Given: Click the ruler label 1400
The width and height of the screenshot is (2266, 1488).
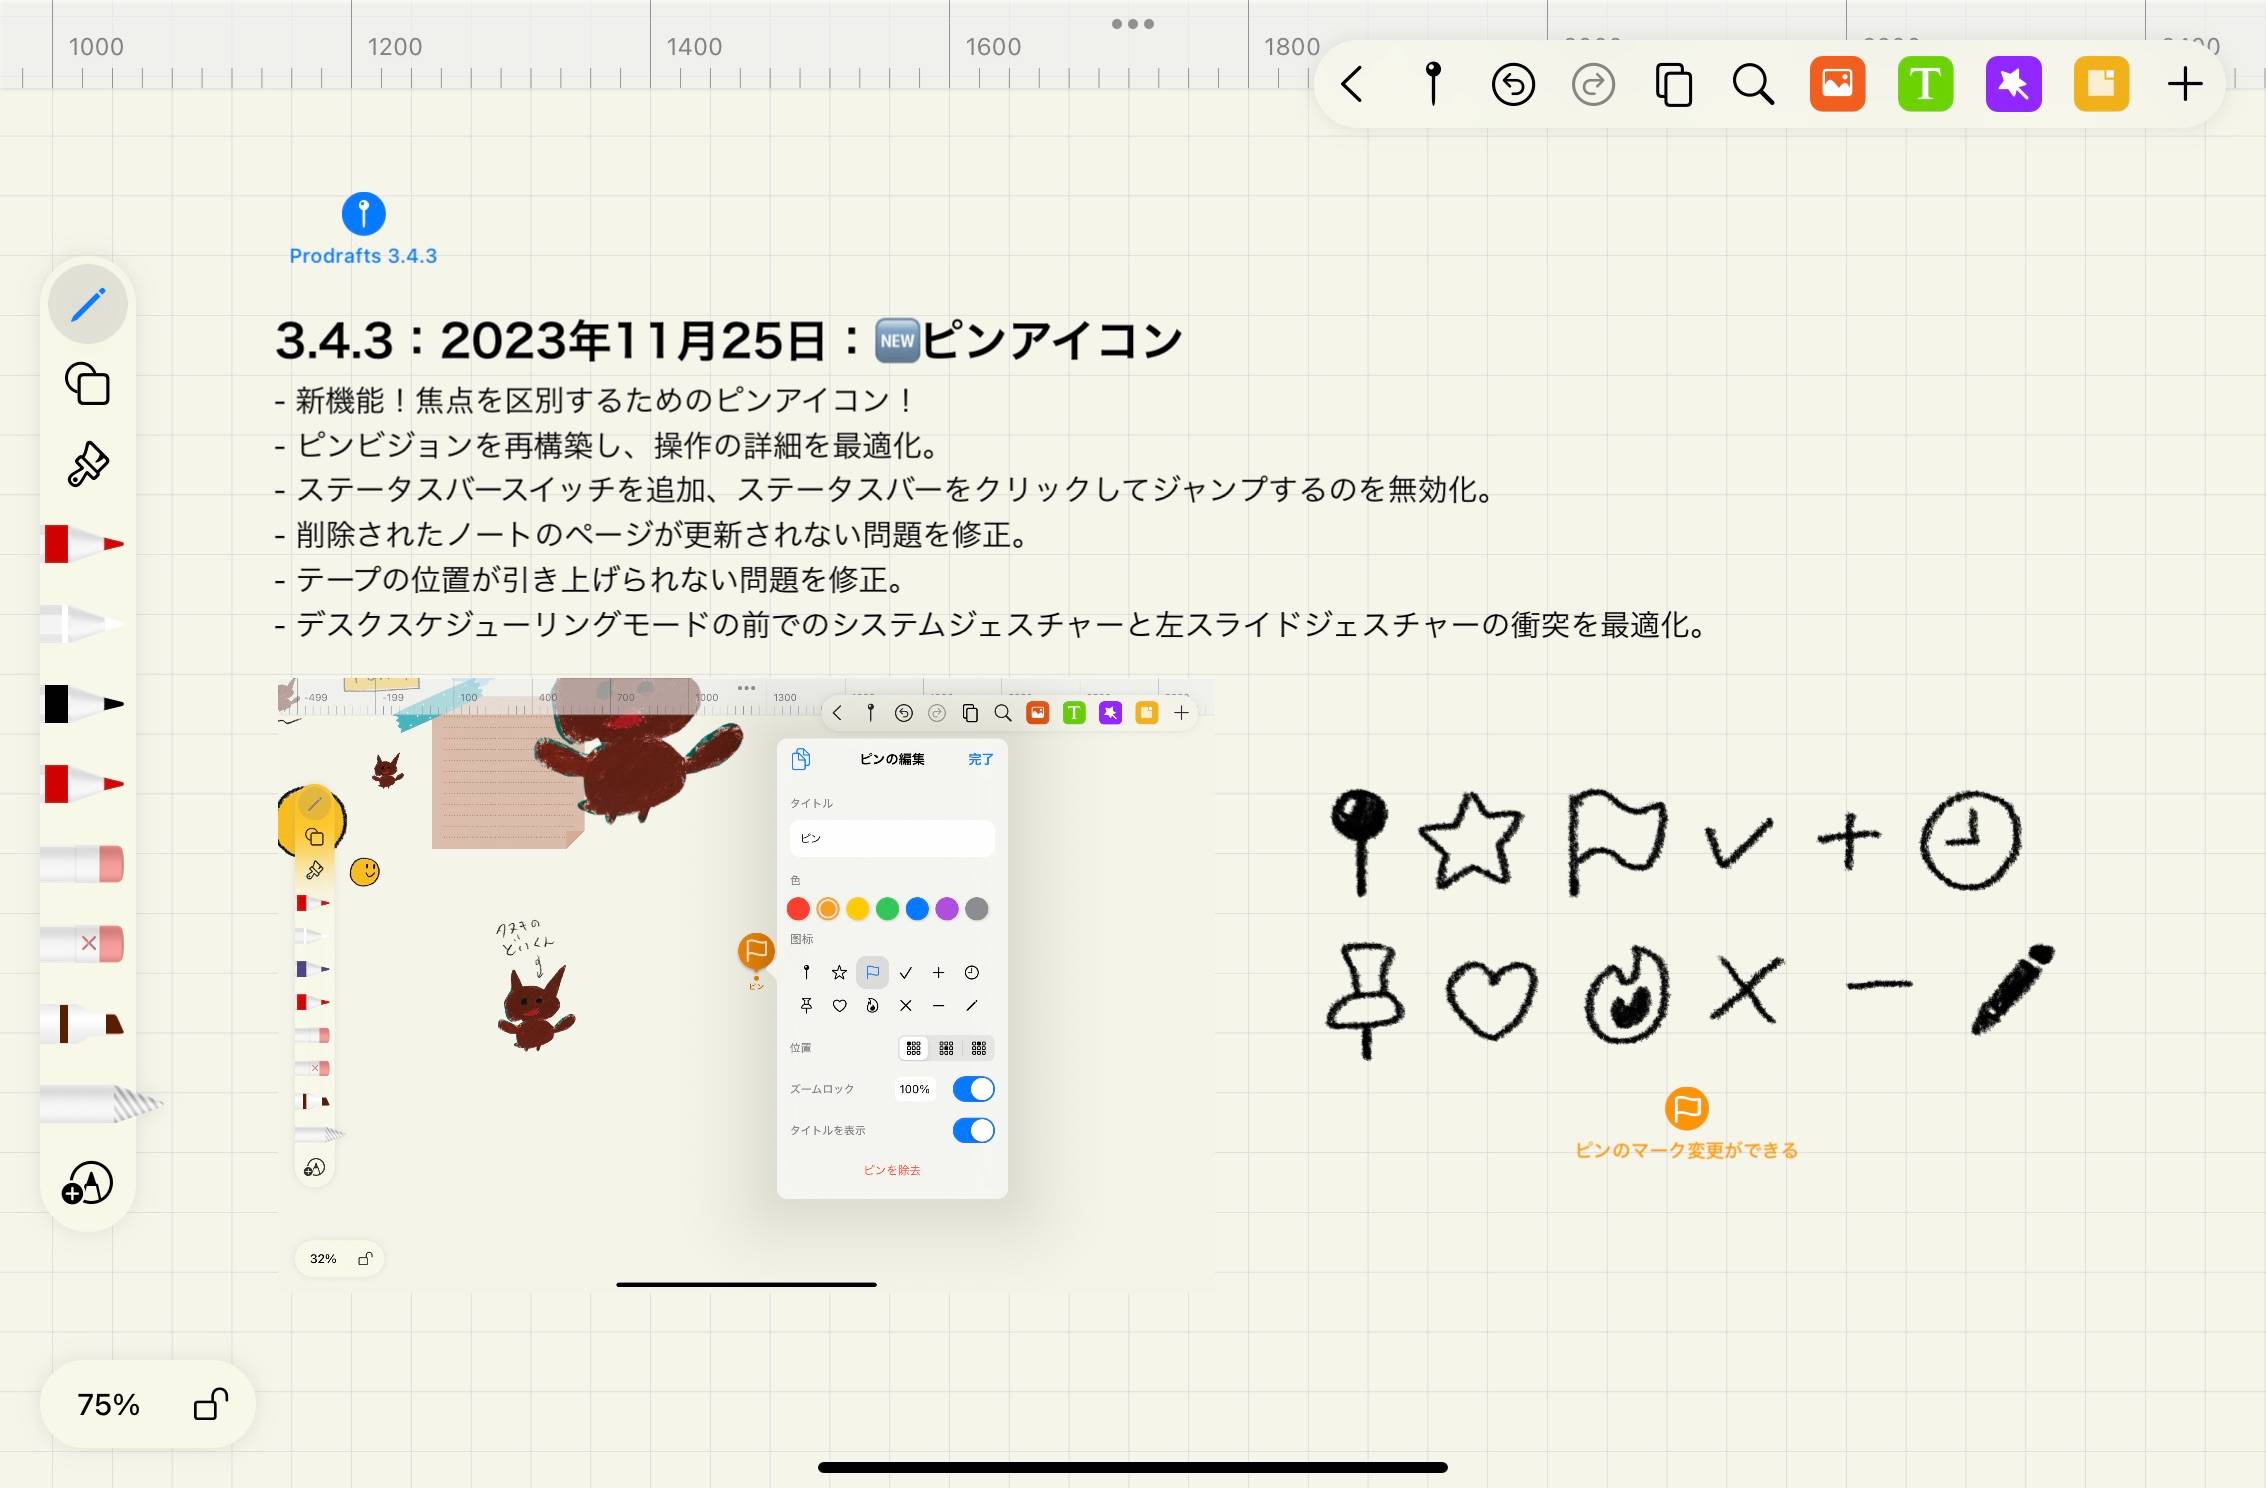Looking at the screenshot, I should coord(694,47).
